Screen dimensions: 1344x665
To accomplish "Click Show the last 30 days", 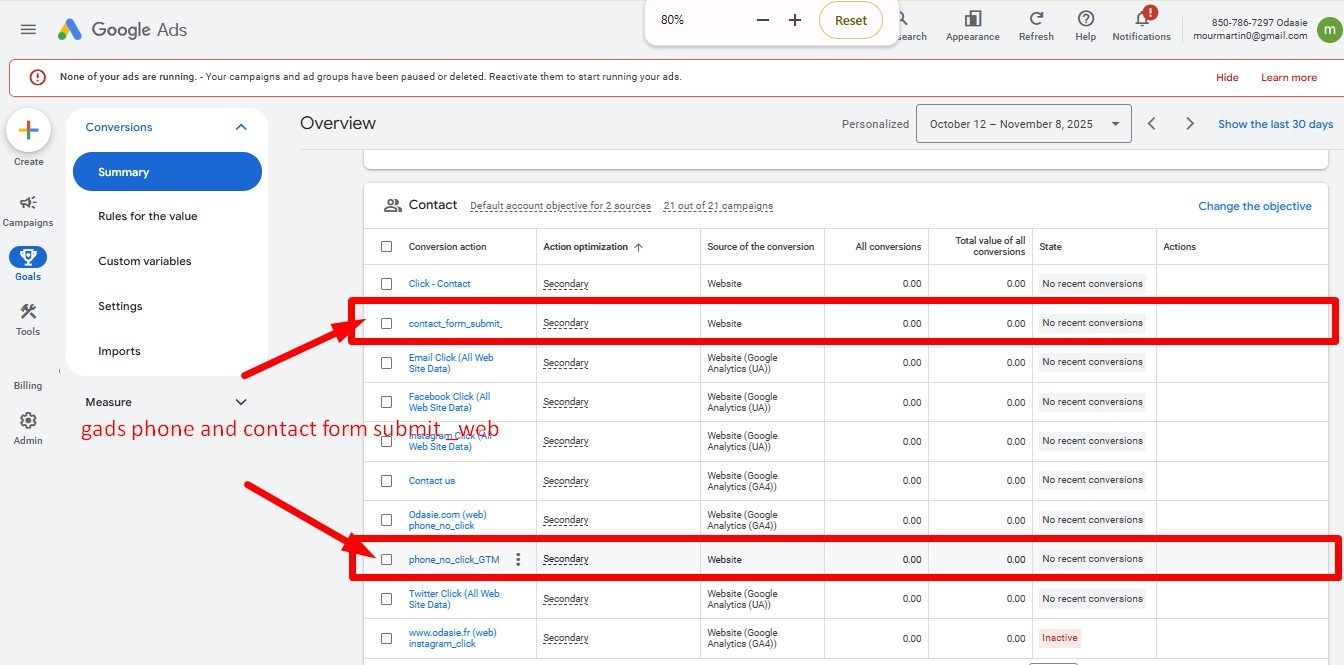I will (x=1275, y=124).
